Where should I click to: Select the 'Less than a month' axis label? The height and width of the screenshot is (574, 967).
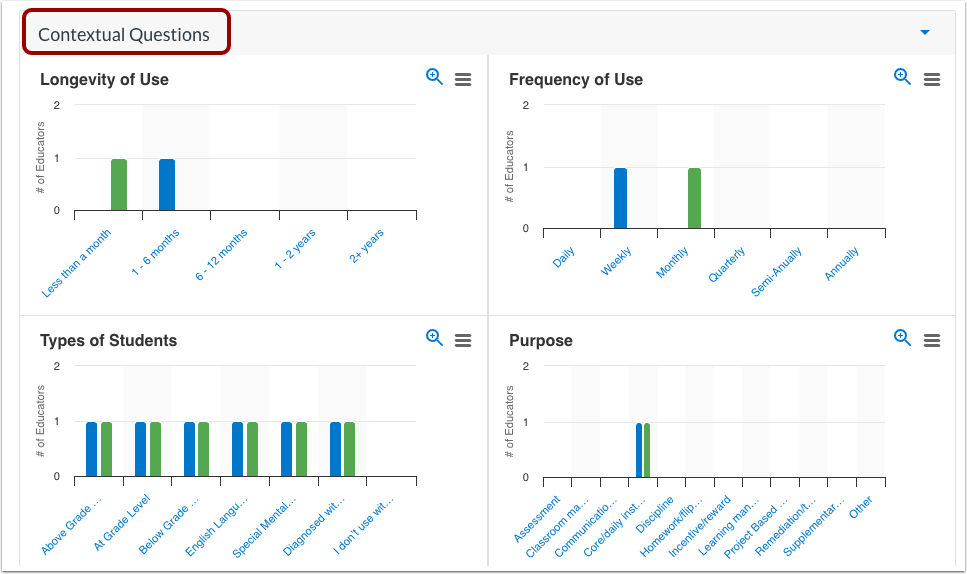(76, 263)
